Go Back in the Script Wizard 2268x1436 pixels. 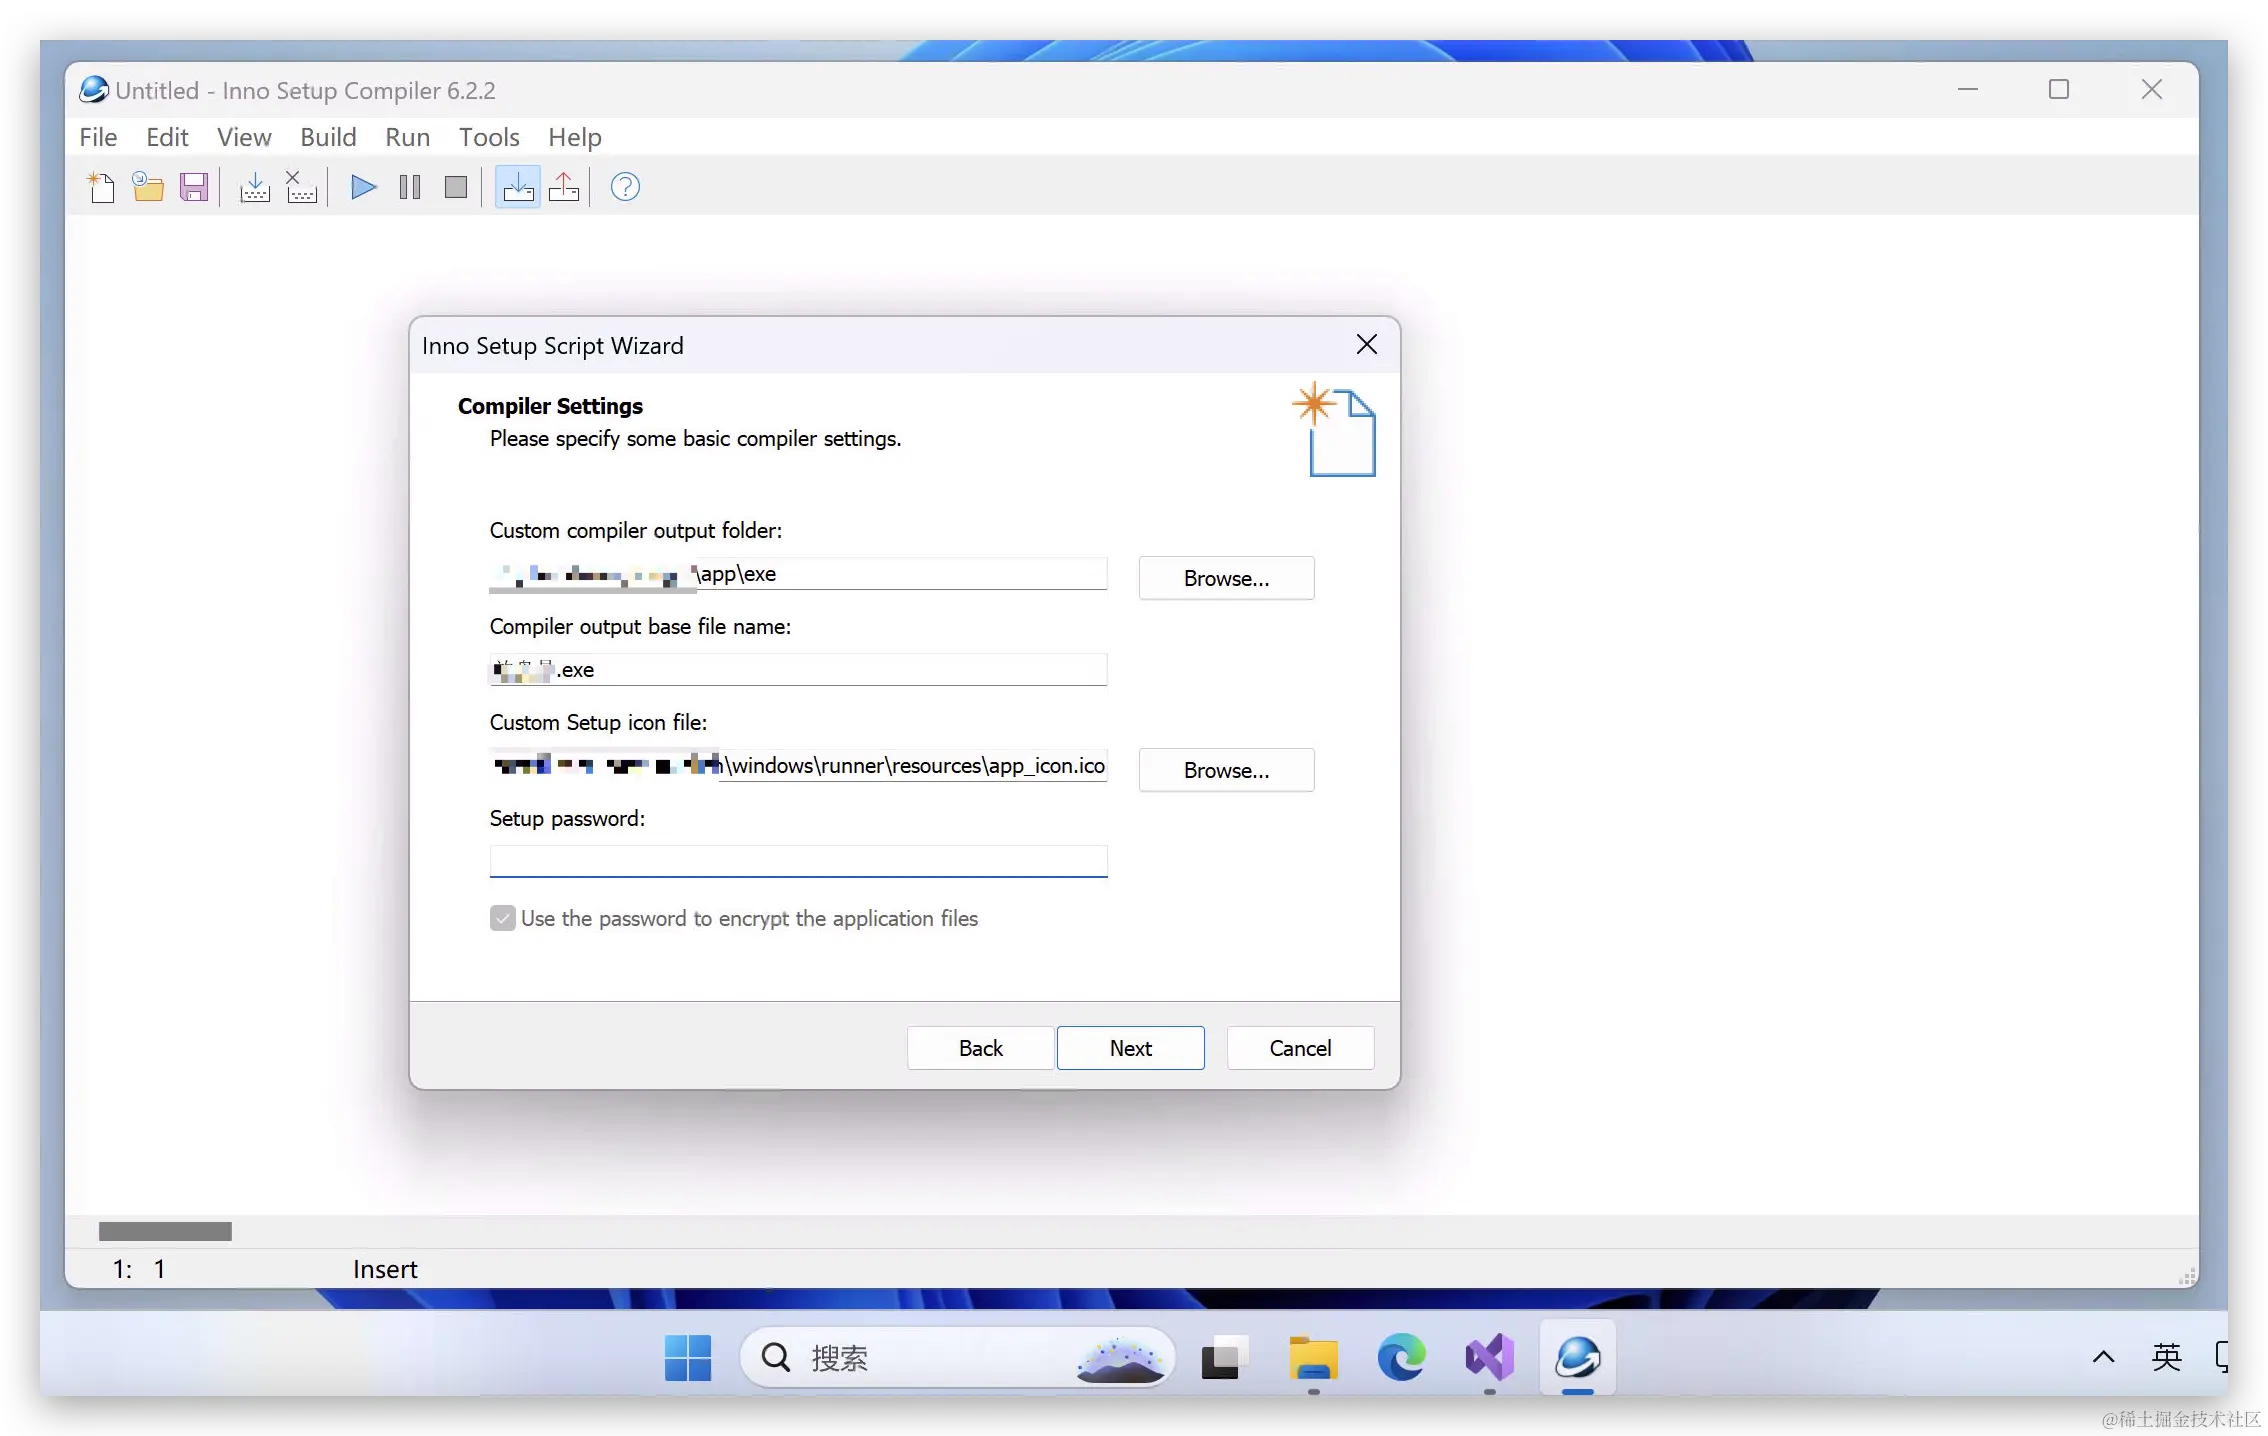click(980, 1048)
